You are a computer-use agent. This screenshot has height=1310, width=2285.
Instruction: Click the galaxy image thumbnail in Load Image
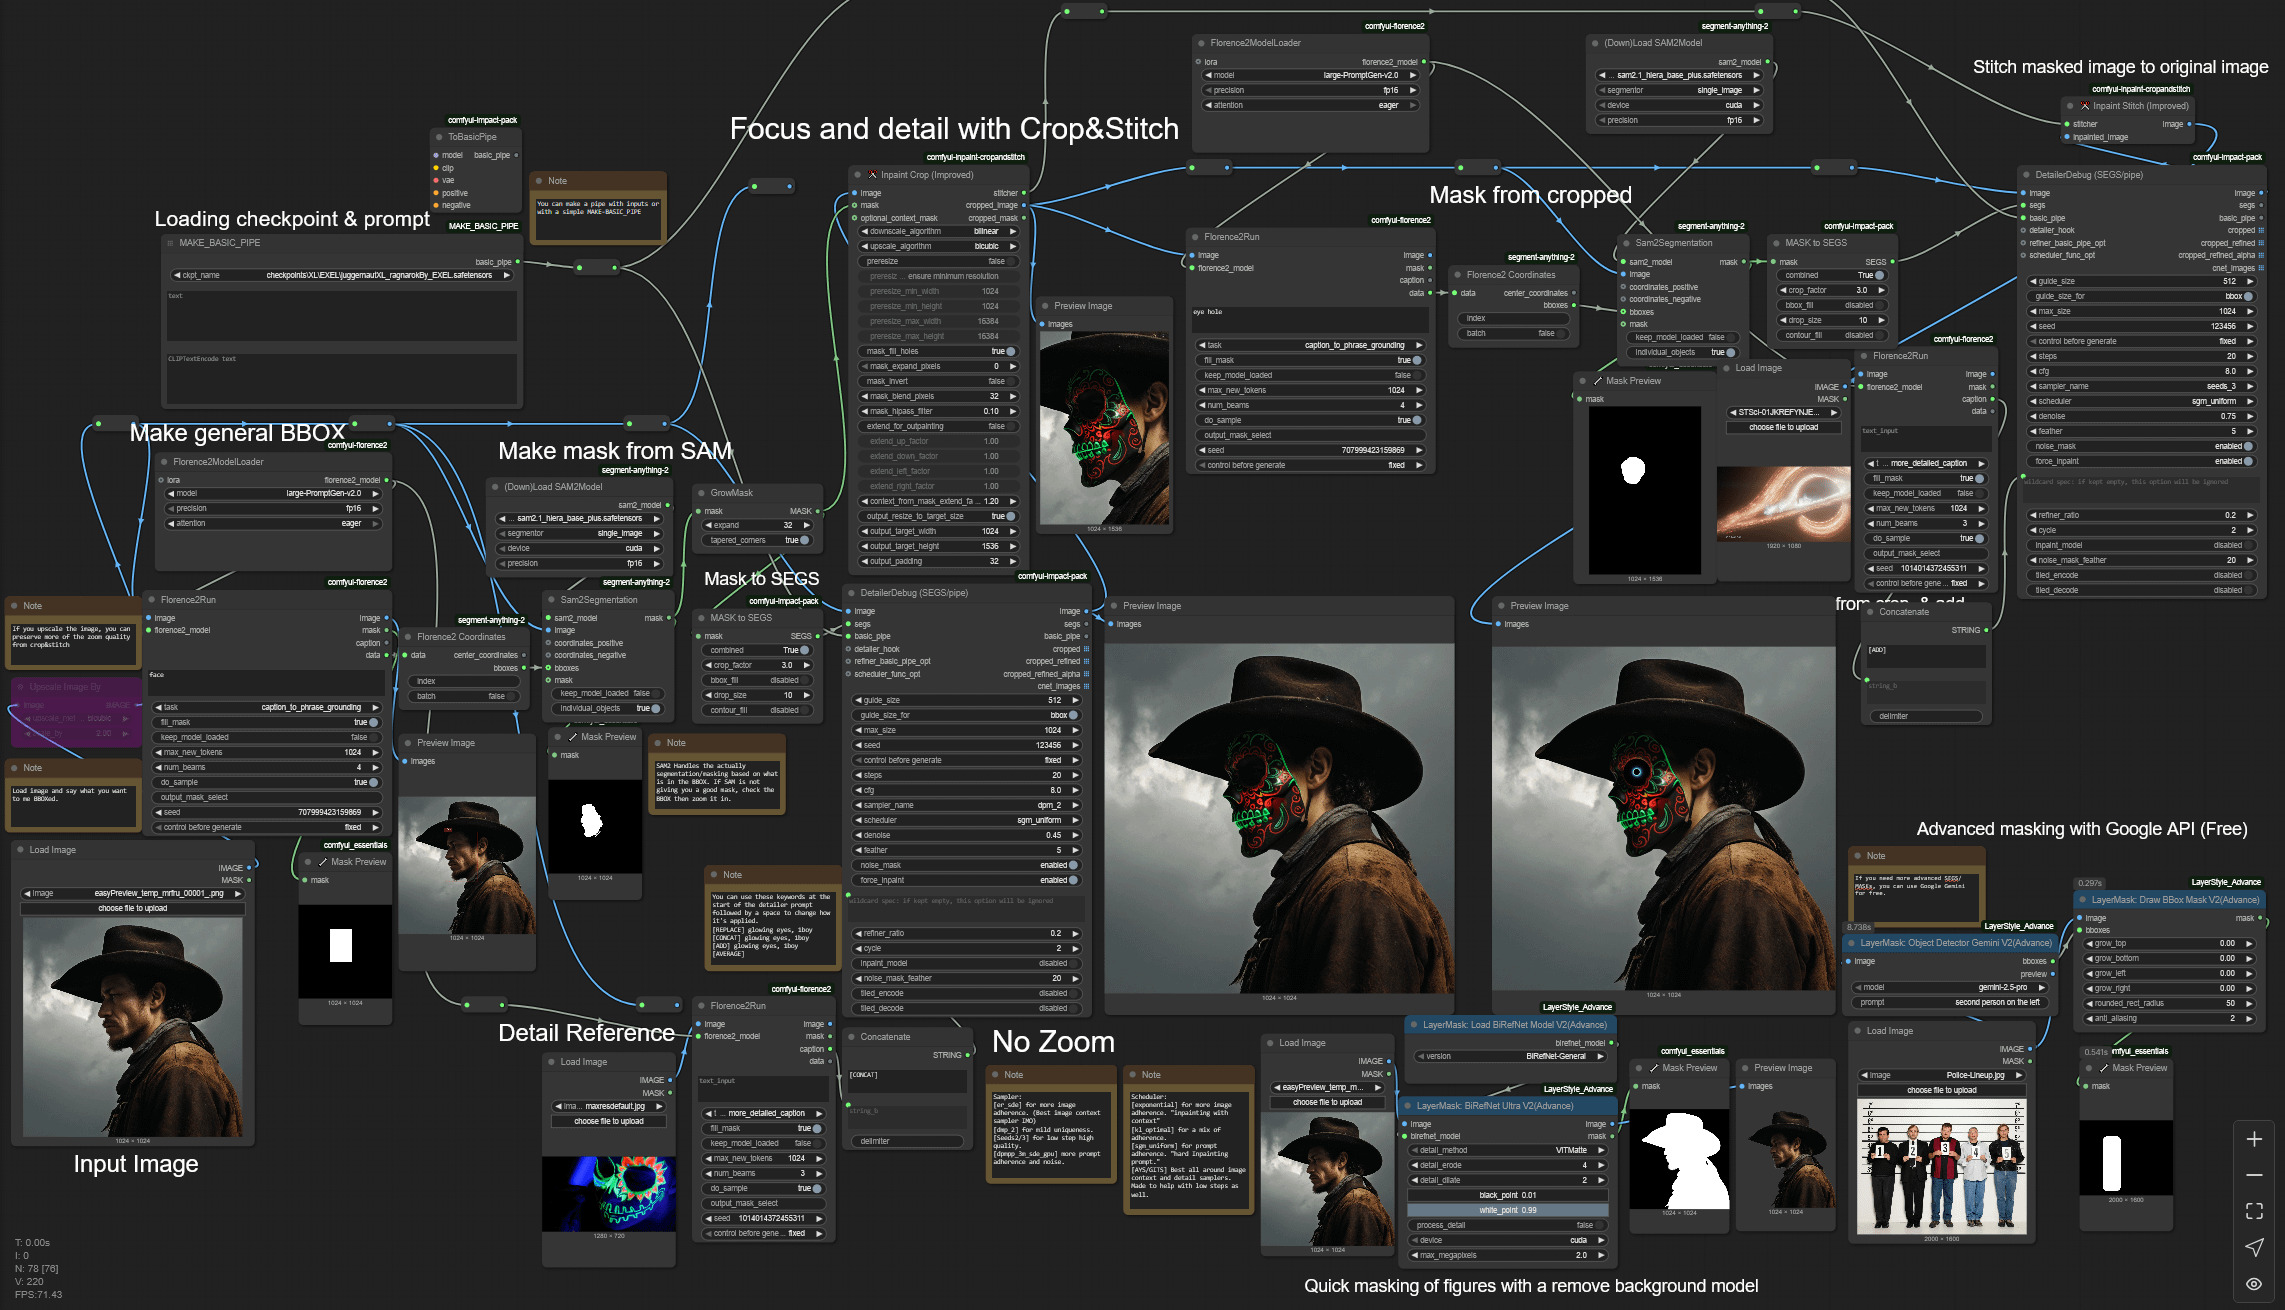(x=1783, y=503)
